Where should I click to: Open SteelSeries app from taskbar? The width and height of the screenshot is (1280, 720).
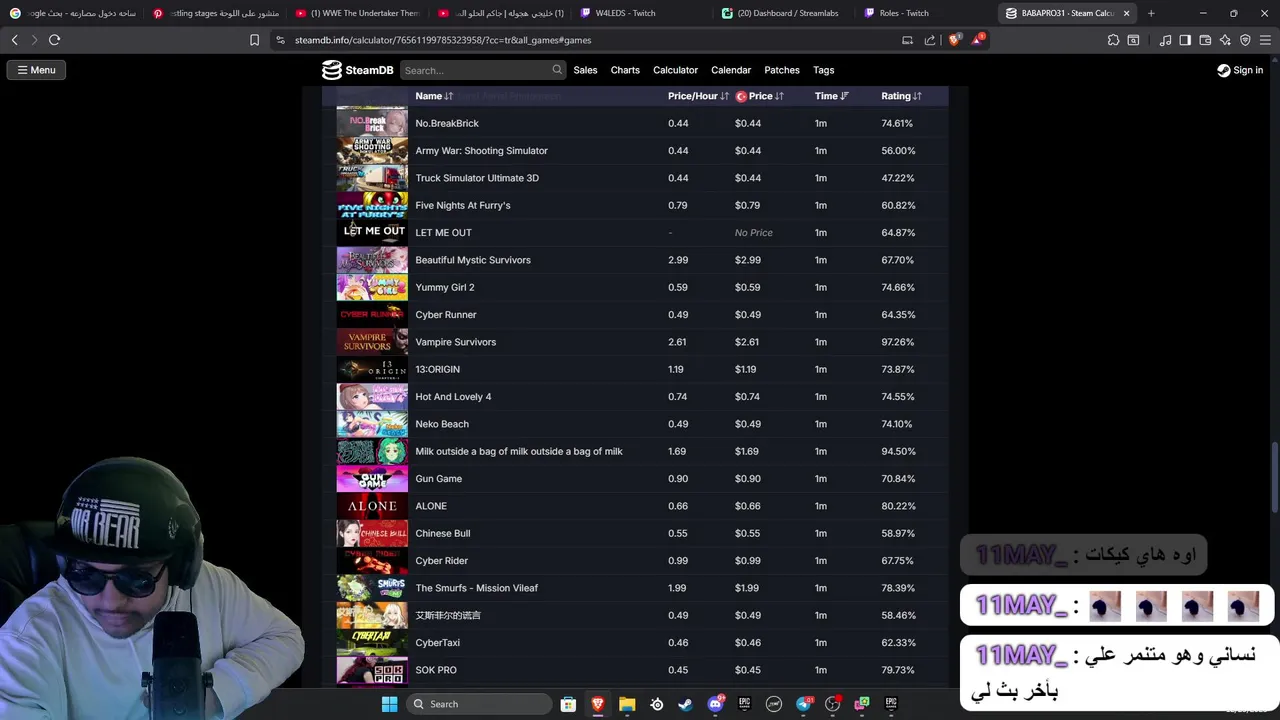(656, 704)
